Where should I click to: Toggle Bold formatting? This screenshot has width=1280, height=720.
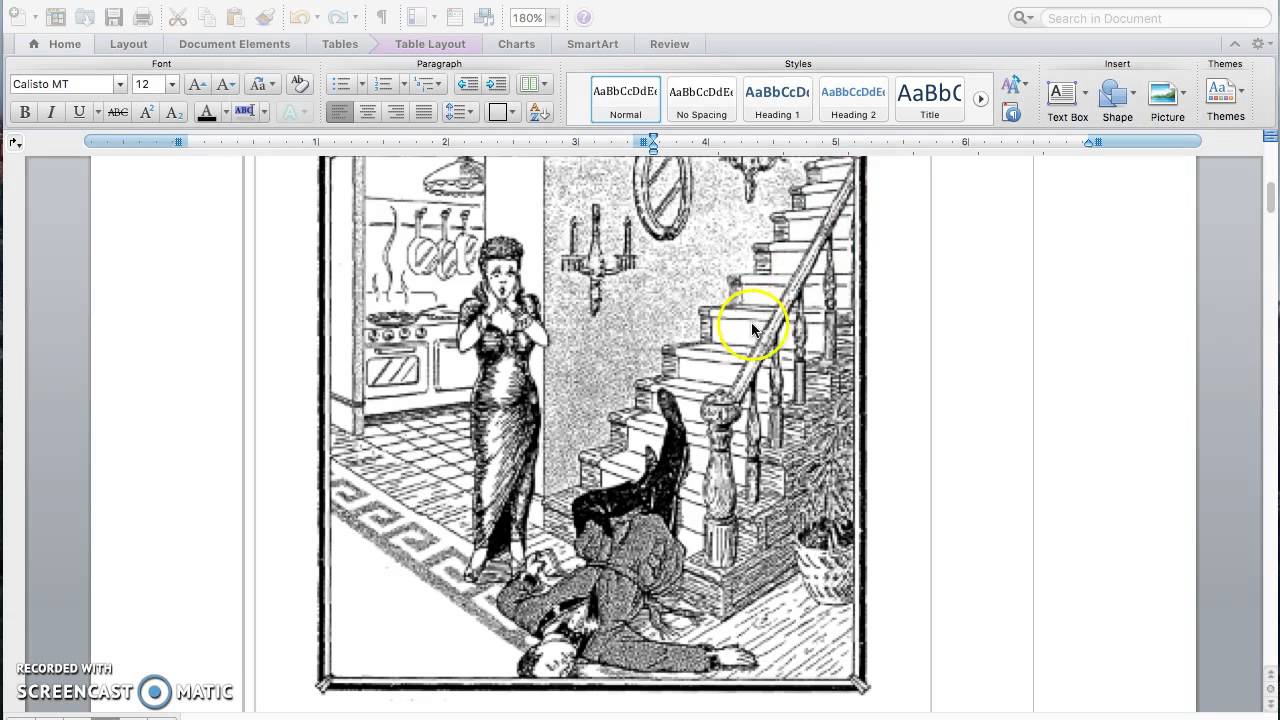point(25,112)
